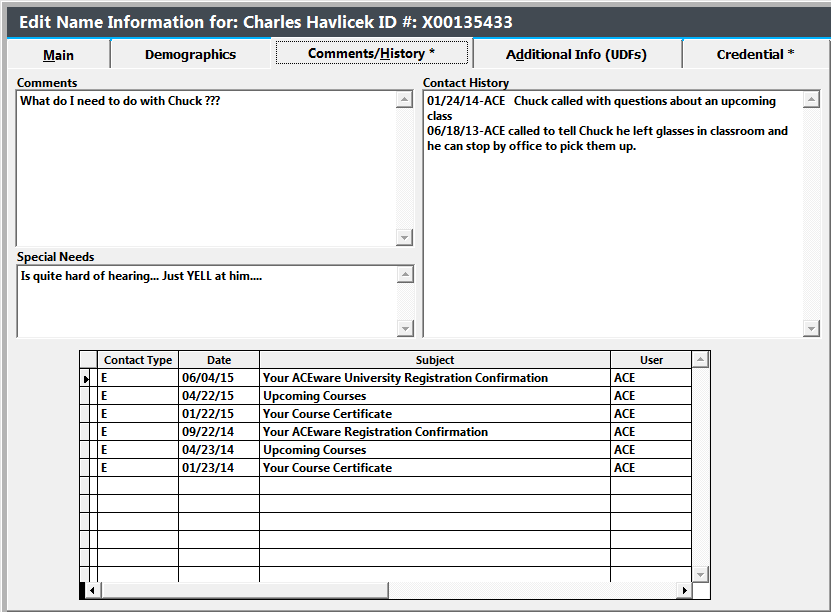
Task: Click 'Upcoming Courses' subject in 04/22/15 row
Action: point(435,396)
